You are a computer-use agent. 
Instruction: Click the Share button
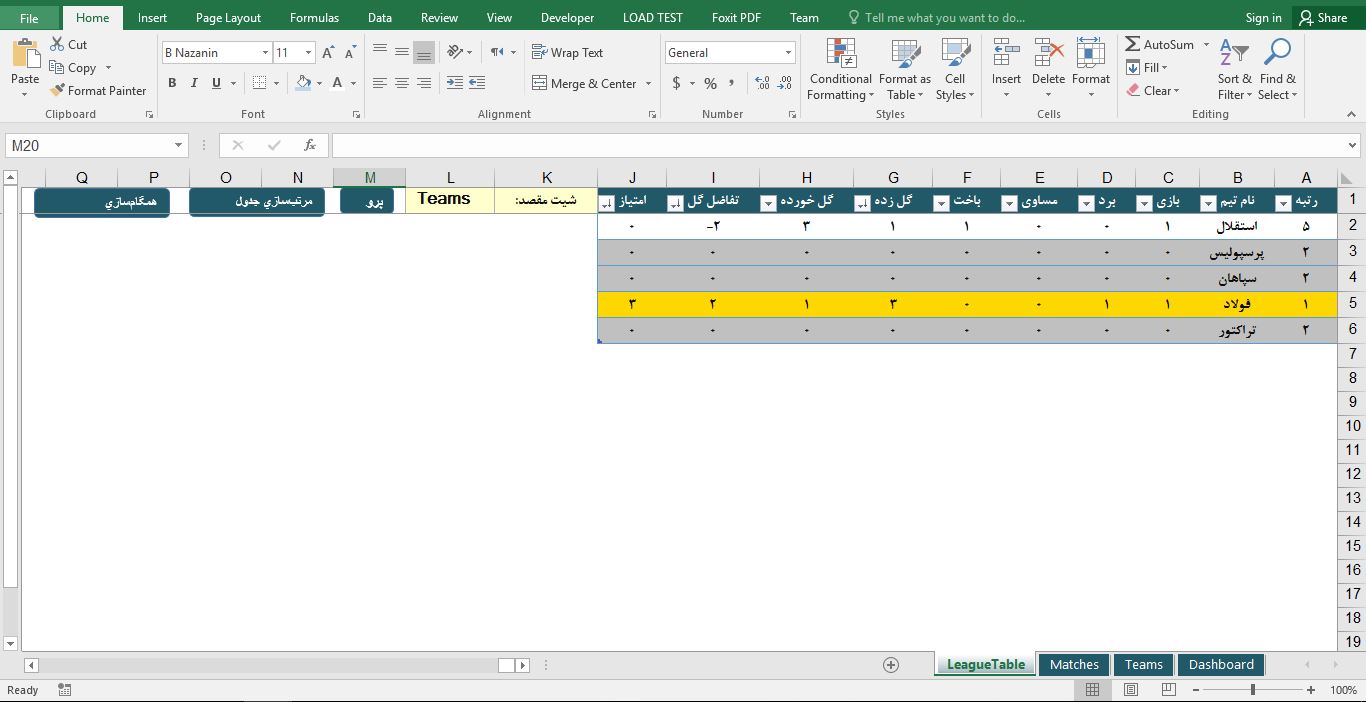click(x=1323, y=18)
